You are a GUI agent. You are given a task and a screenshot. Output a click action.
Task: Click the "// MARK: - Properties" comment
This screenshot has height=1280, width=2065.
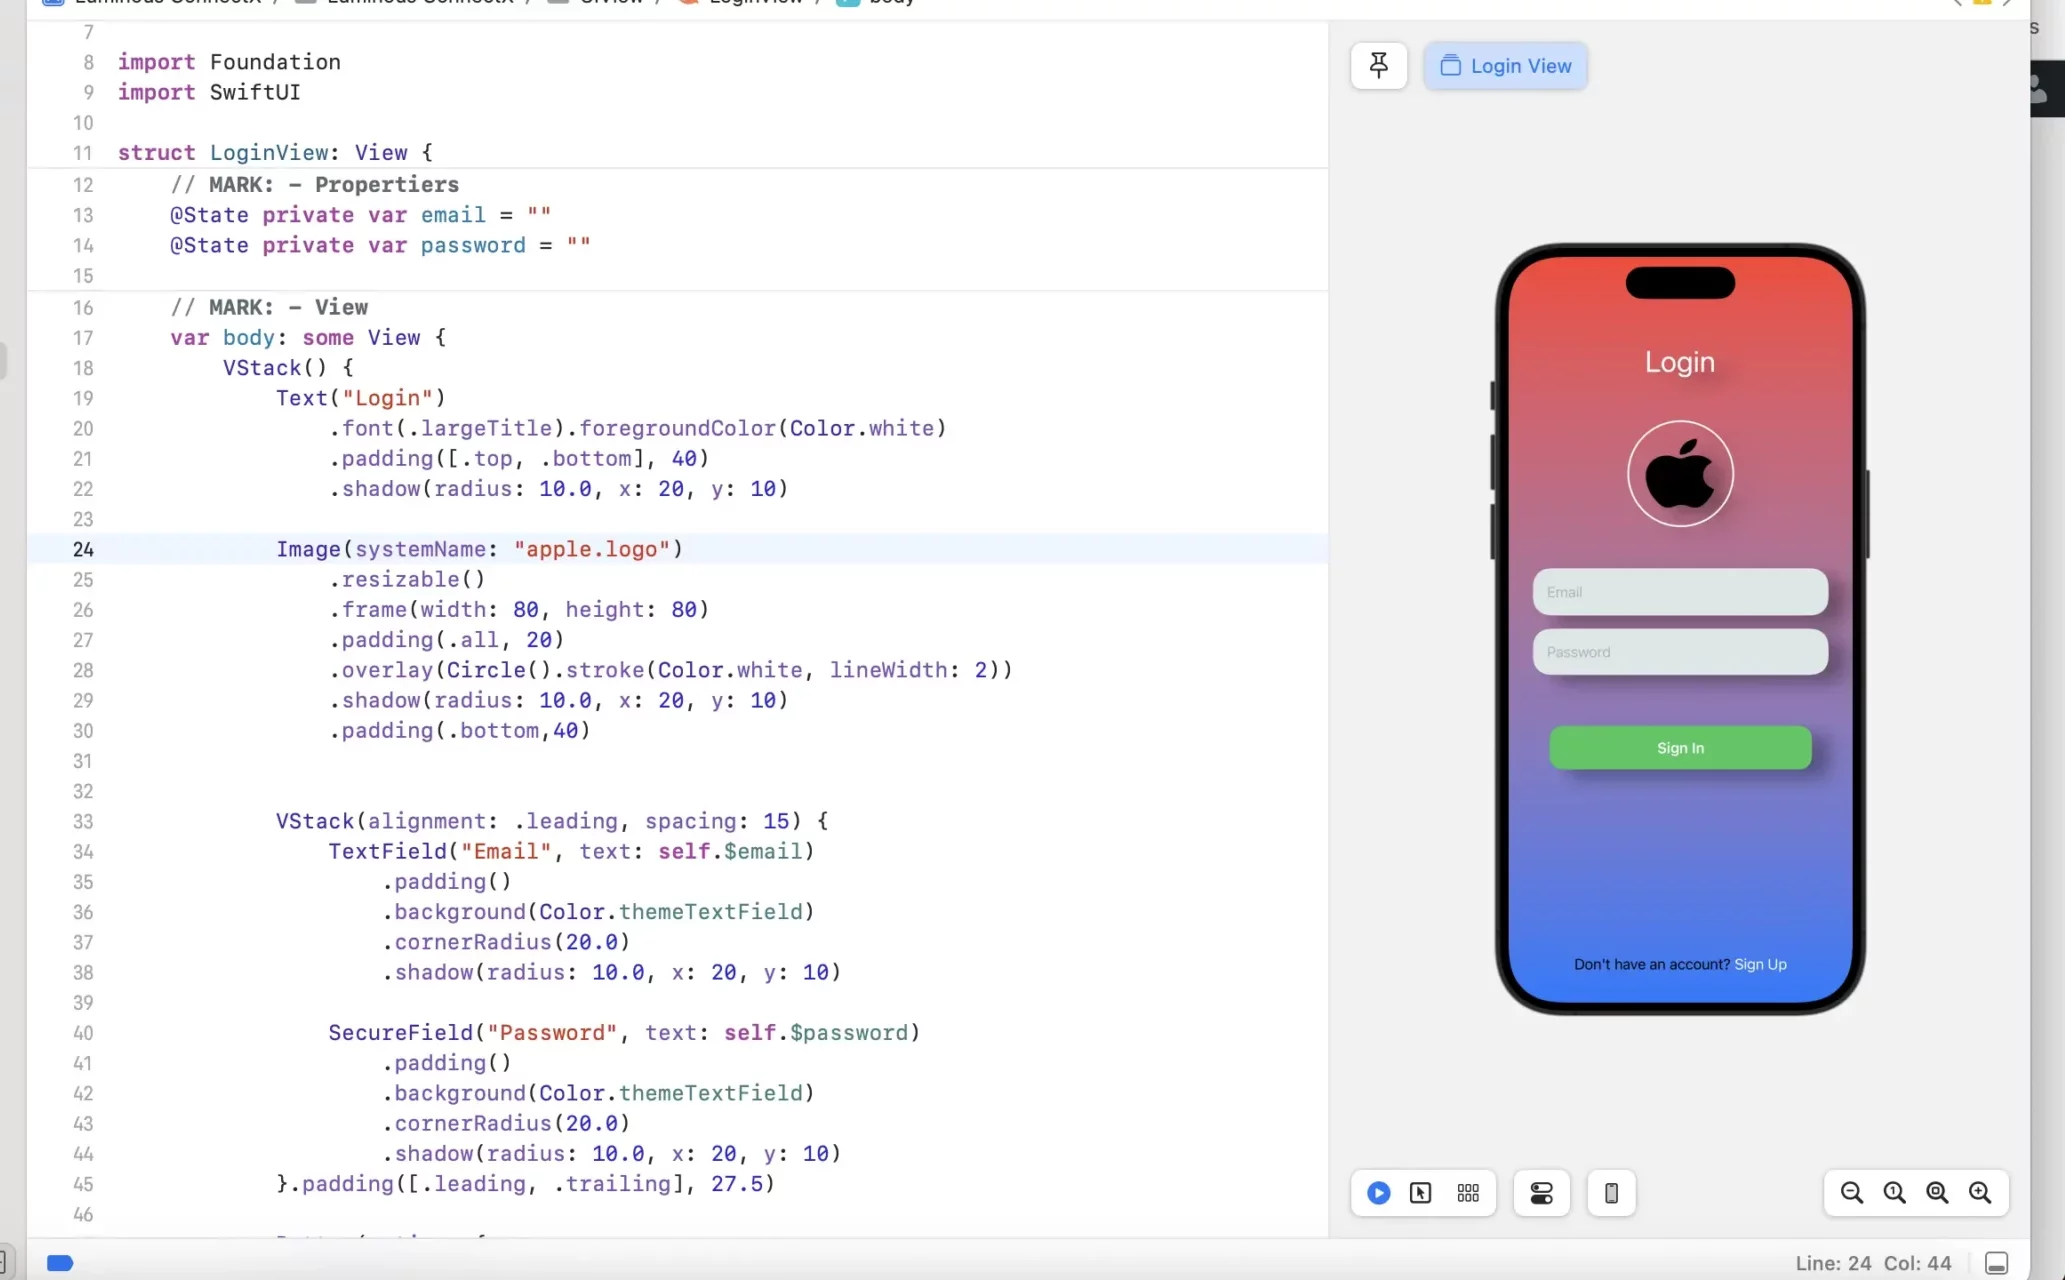[314, 185]
